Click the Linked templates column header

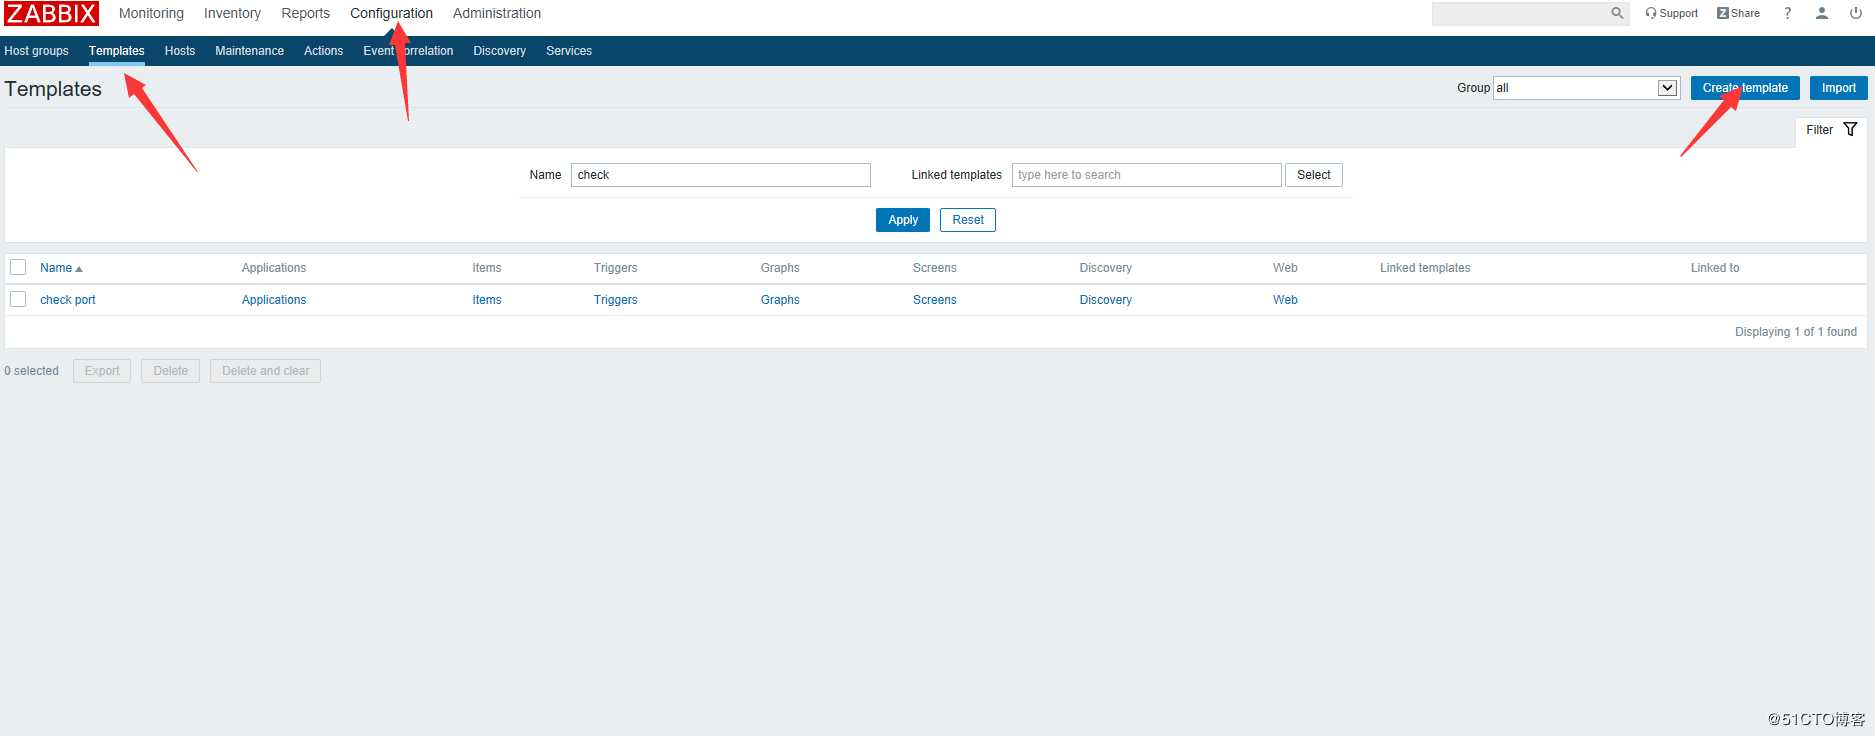tap(1425, 268)
